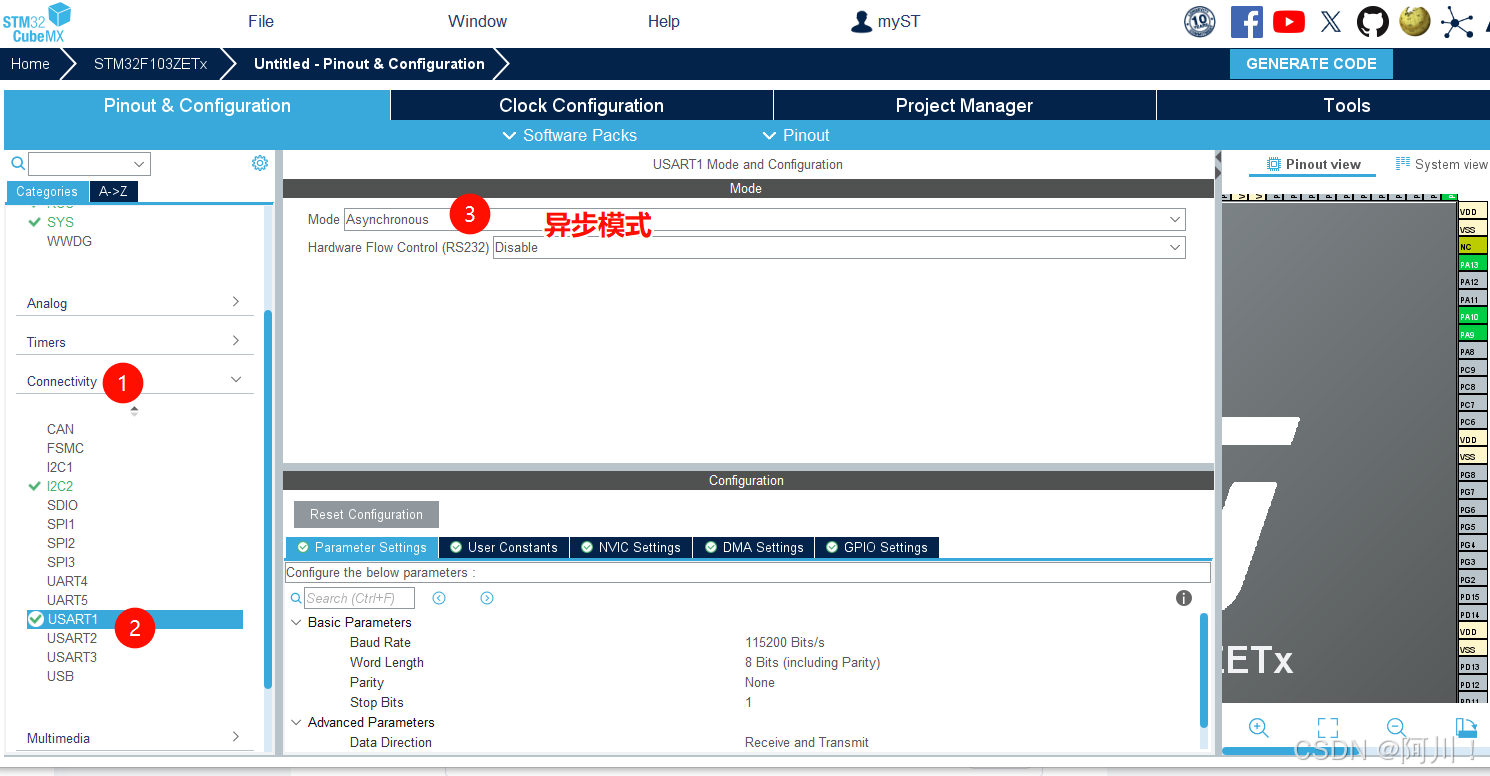Go to previous parameter search result
The width and height of the screenshot is (1490, 776).
(439, 598)
